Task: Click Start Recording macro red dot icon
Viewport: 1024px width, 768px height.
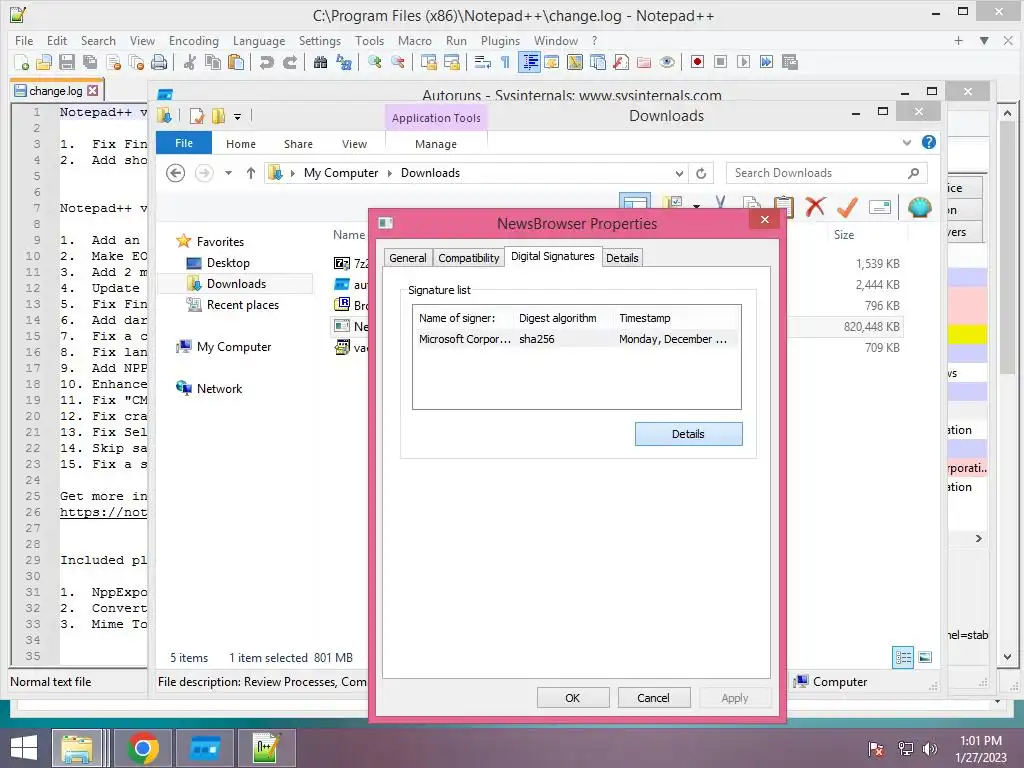Action: (697, 62)
